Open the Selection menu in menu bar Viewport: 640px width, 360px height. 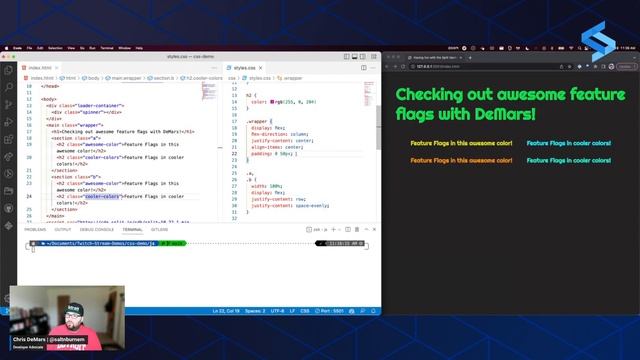56,48
